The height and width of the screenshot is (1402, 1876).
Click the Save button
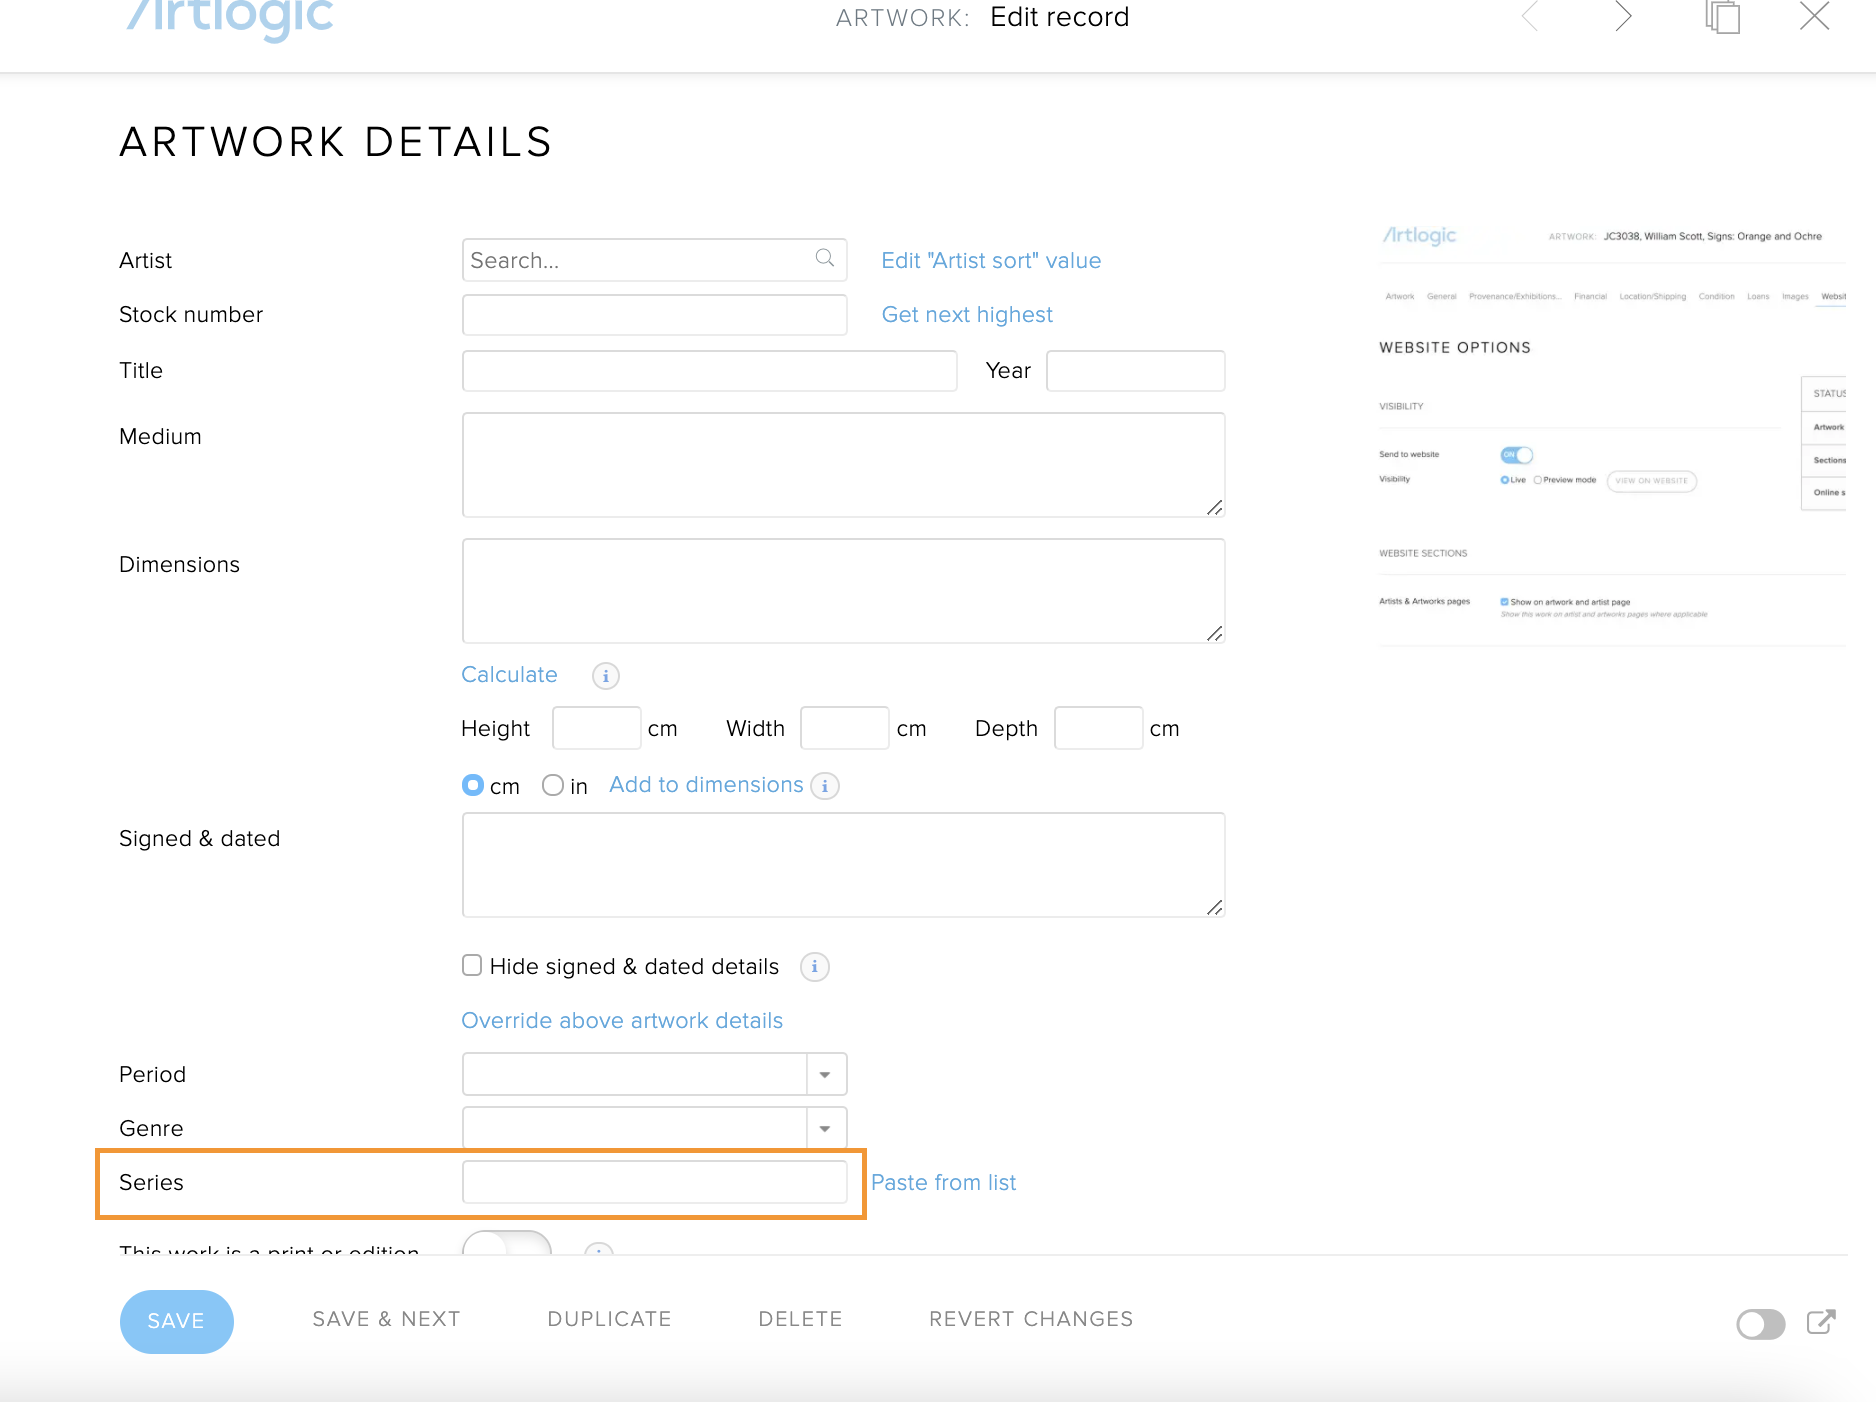176,1321
